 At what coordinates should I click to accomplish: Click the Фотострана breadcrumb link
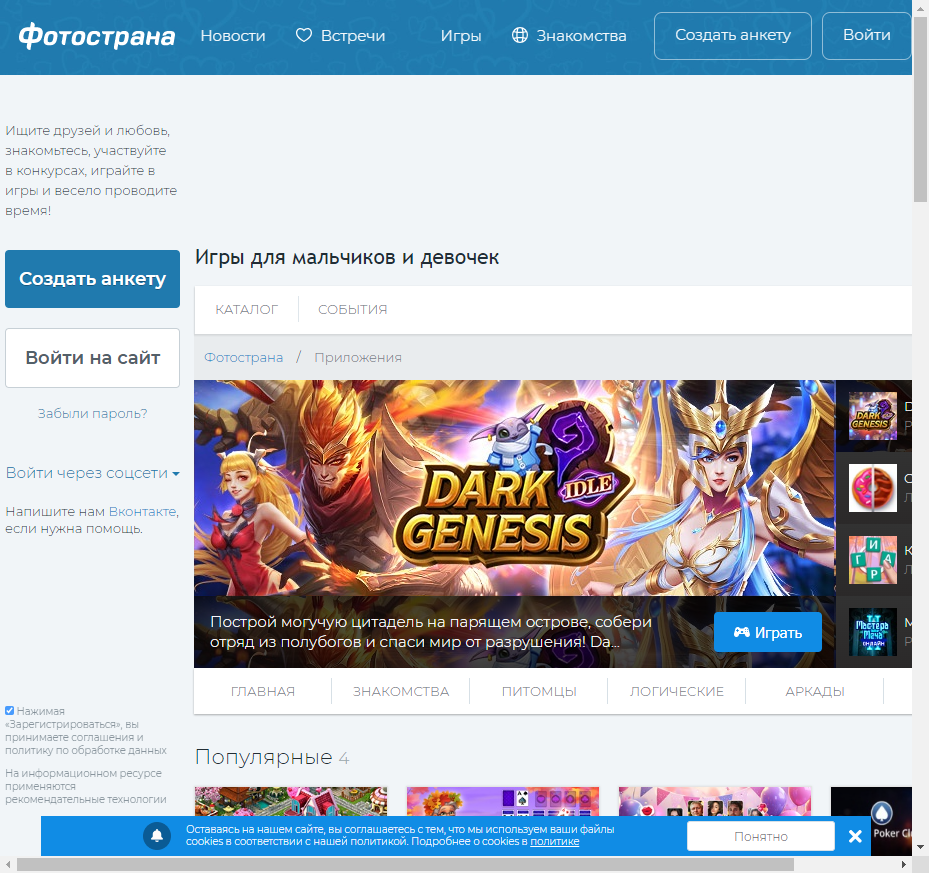click(x=244, y=357)
